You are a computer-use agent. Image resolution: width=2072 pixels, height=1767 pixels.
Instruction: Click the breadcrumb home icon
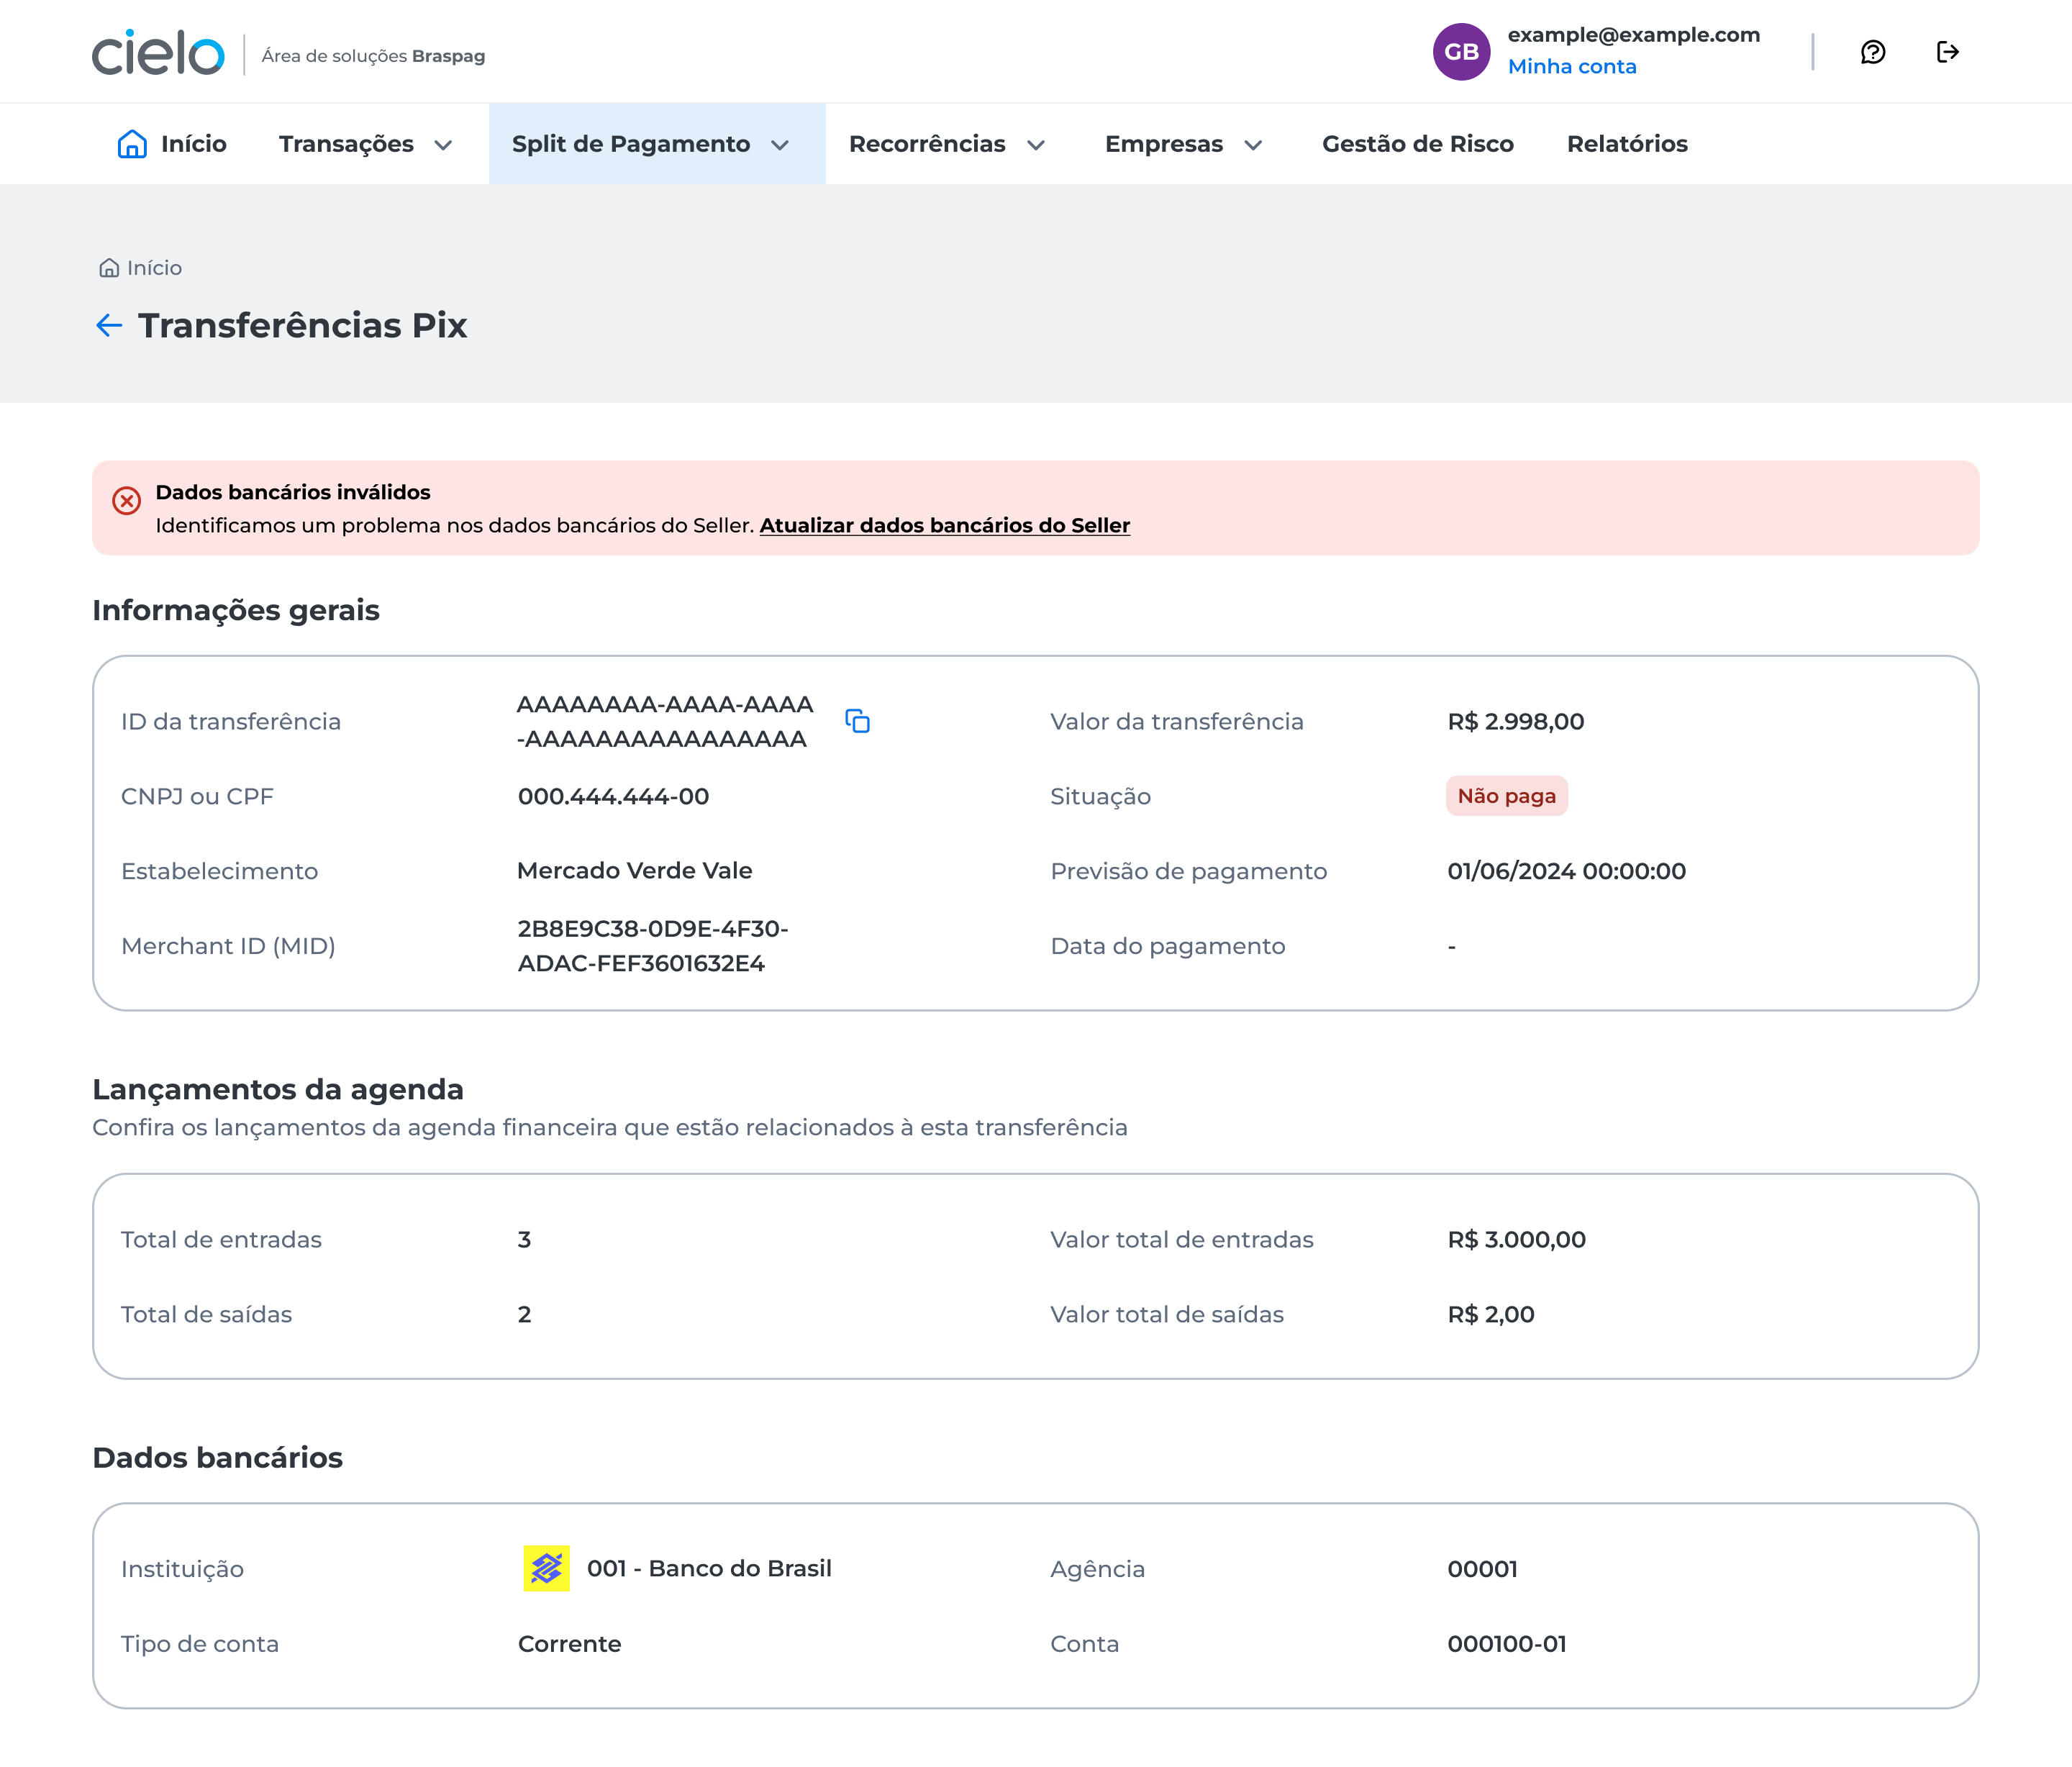109,268
